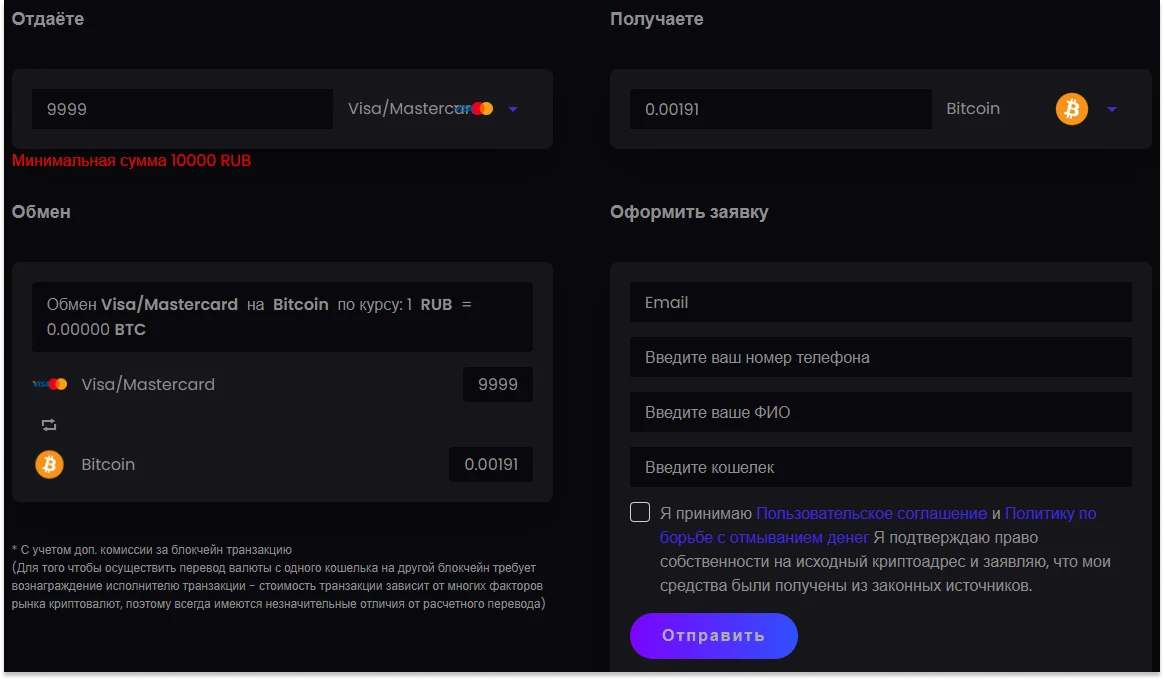Viewport: 1164px width, 680px height.
Task: Click the Введите ваше ФИО field
Action: click(x=880, y=412)
